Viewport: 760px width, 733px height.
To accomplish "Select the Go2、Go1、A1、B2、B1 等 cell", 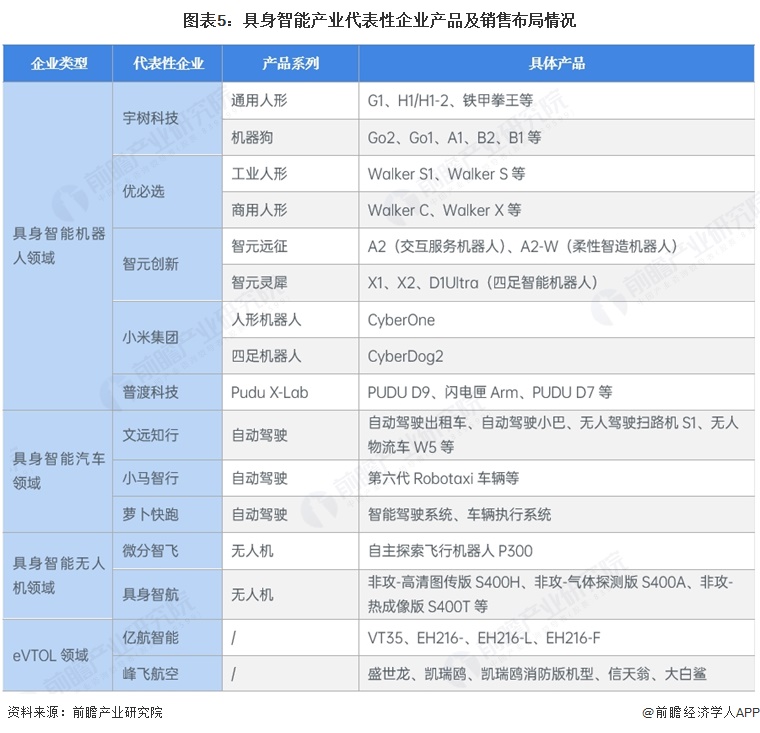I will [x=556, y=137].
